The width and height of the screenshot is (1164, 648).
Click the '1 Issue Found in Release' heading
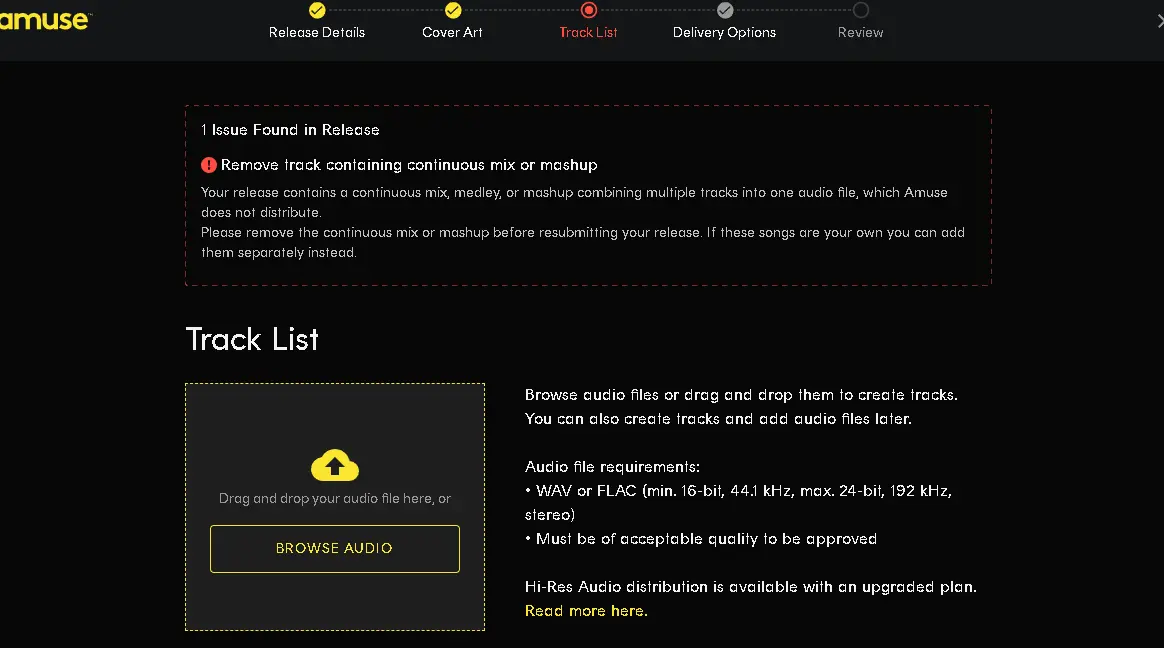(x=290, y=130)
